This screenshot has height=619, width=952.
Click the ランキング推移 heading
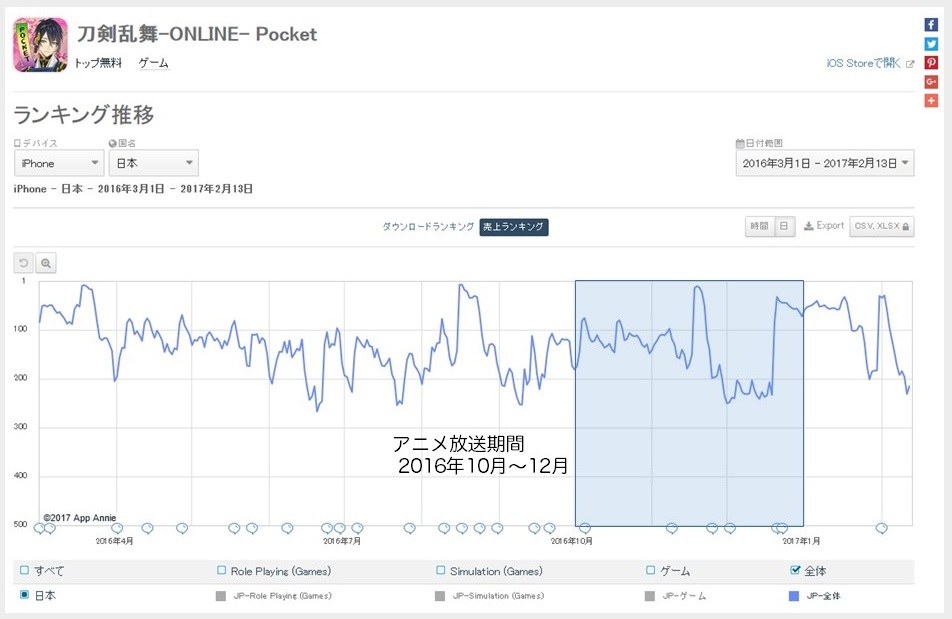pyautogui.click(x=84, y=114)
